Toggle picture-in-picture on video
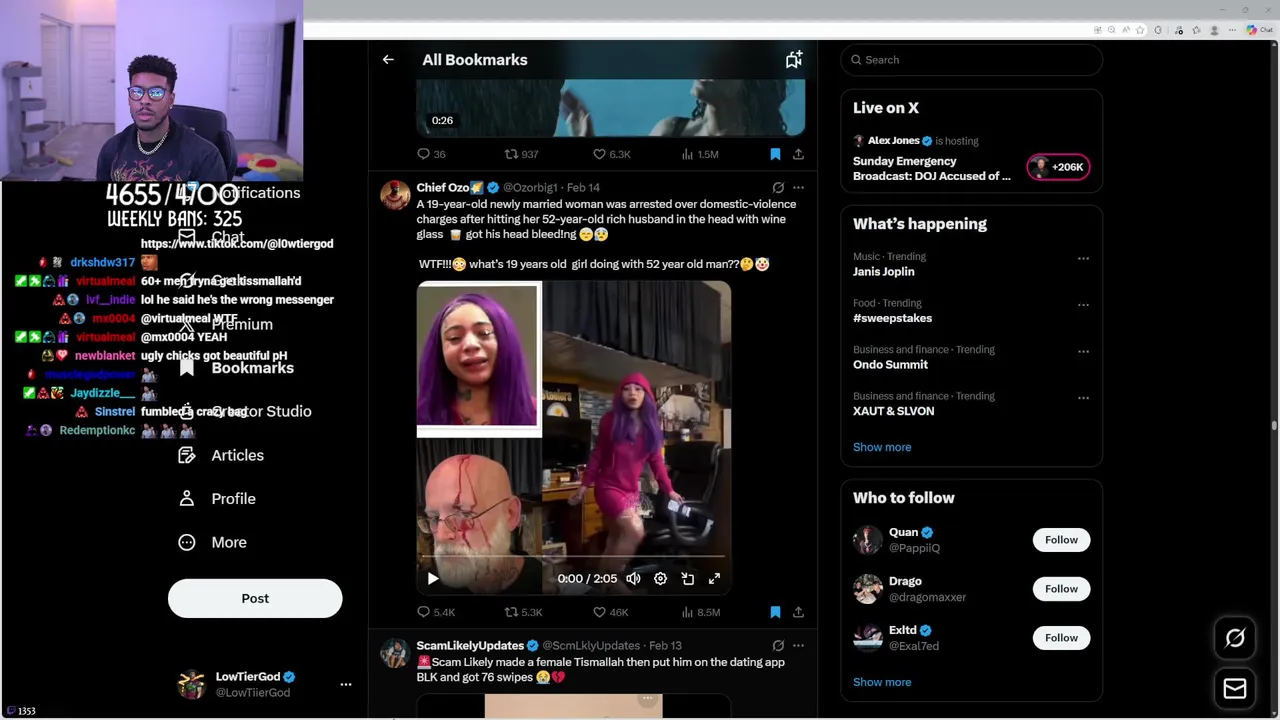This screenshot has height=720, width=1280. click(688, 579)
